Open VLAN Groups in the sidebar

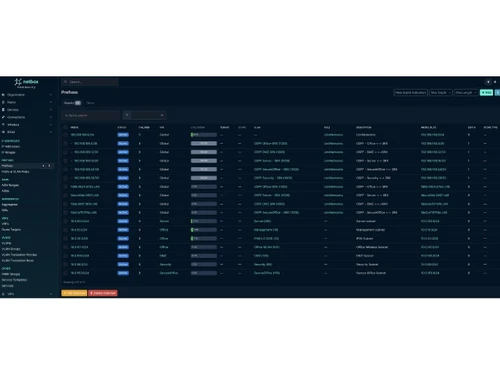pyautogui.click(x=11, y=249)
